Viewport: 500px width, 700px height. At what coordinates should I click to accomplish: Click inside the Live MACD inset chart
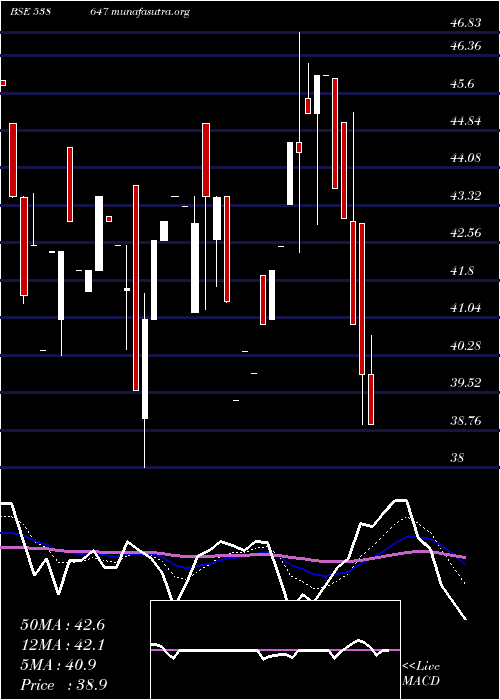(x=275, y=650)
